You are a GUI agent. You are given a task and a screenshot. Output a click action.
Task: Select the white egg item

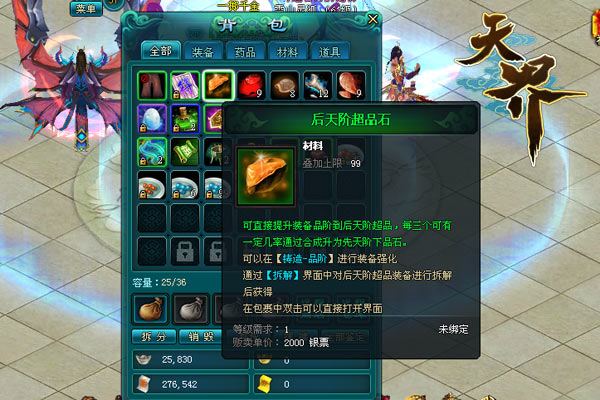pyautogui.click(x=152, y=119)
